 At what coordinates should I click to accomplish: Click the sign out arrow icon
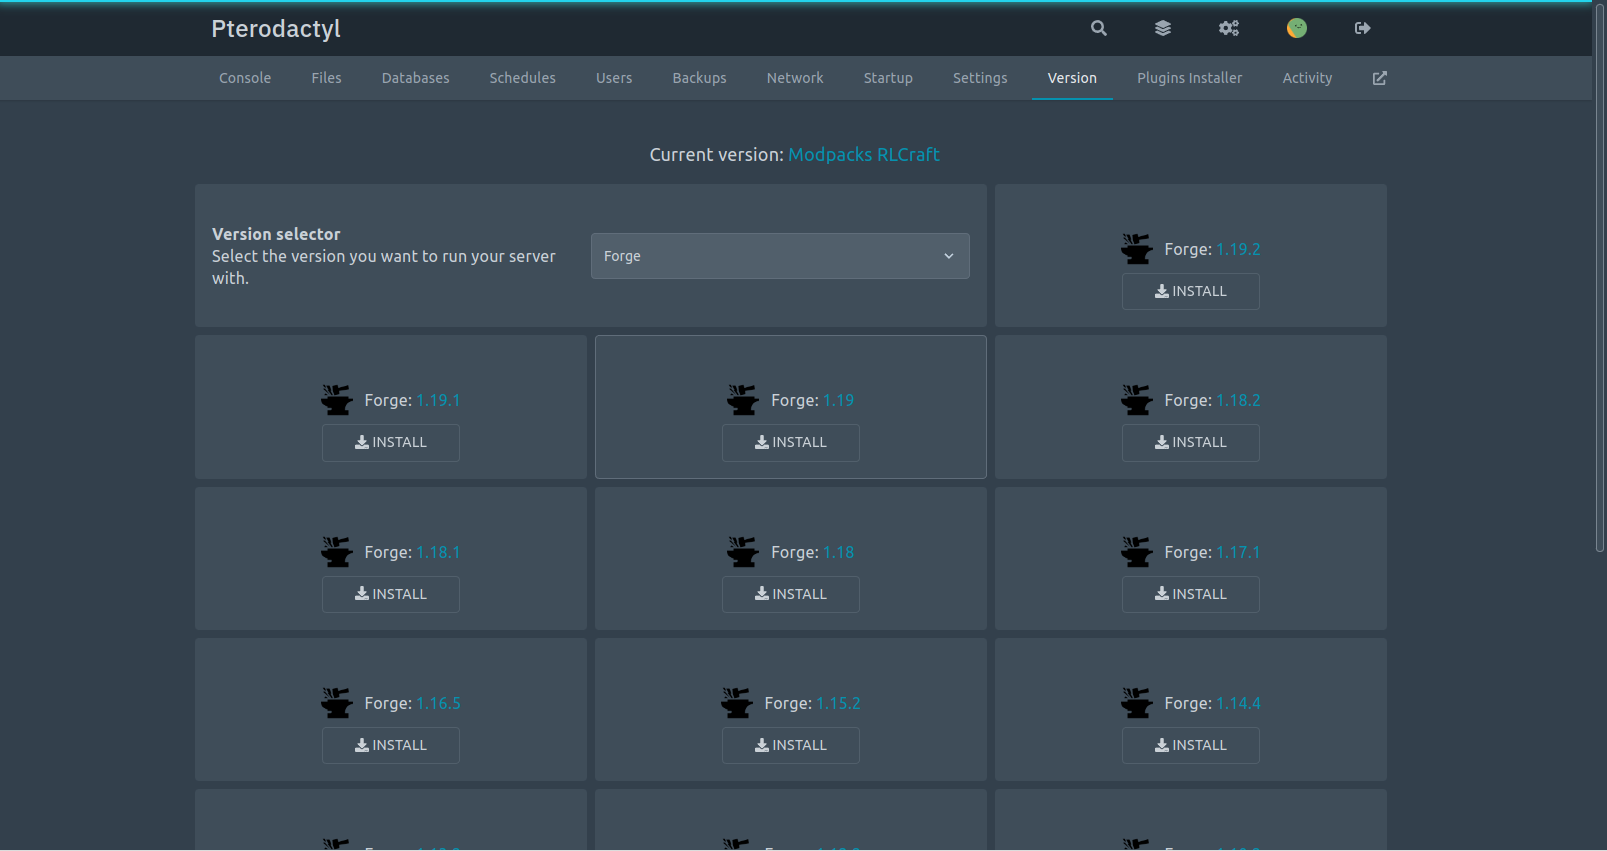click(x=1362, y=28)
